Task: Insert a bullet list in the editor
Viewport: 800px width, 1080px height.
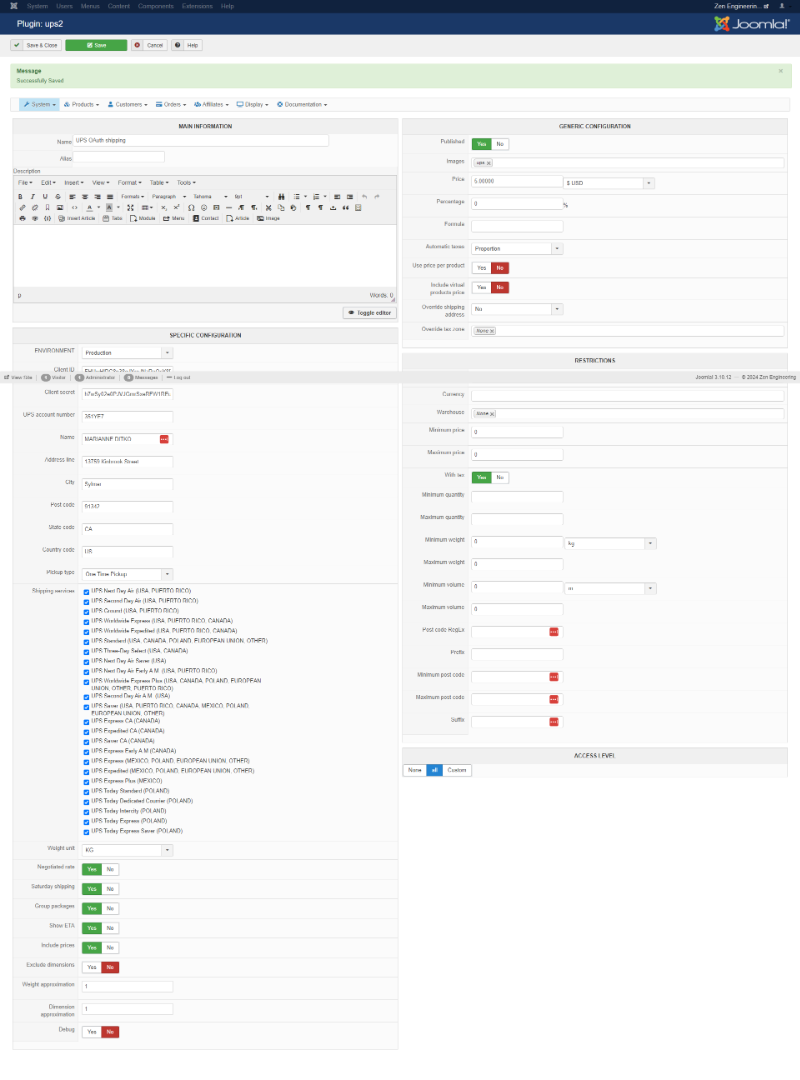Action: pyautogui.click(x=297, y=197)
